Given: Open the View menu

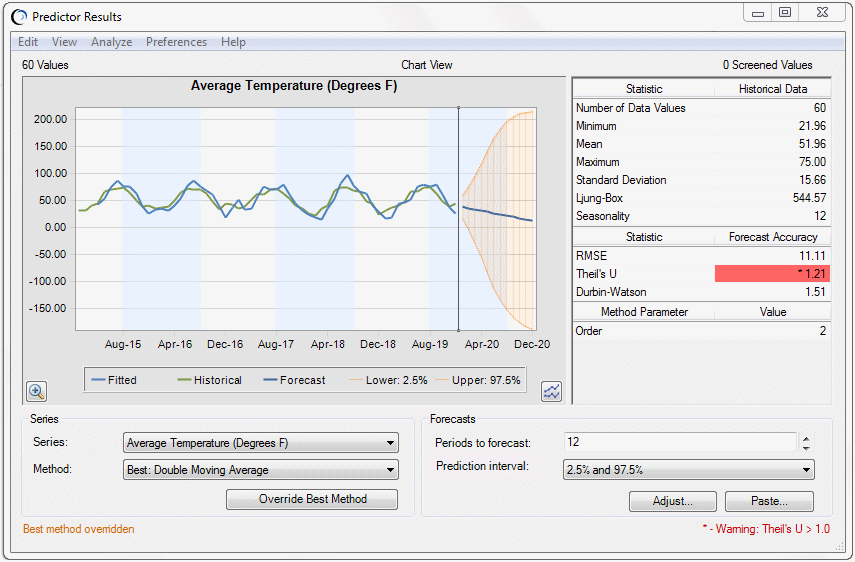Looking at the screenshot, I should (x=64, y=42).
